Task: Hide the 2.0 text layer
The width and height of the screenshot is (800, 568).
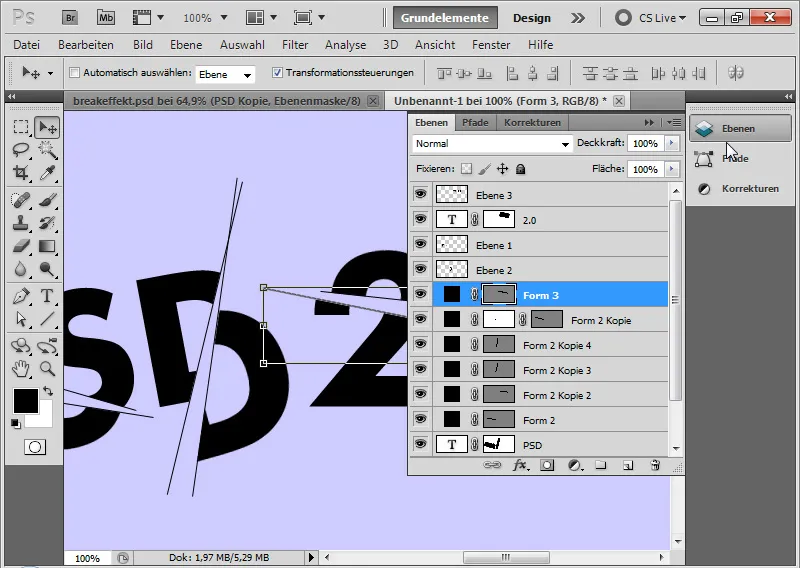Action: coord(420,219)
